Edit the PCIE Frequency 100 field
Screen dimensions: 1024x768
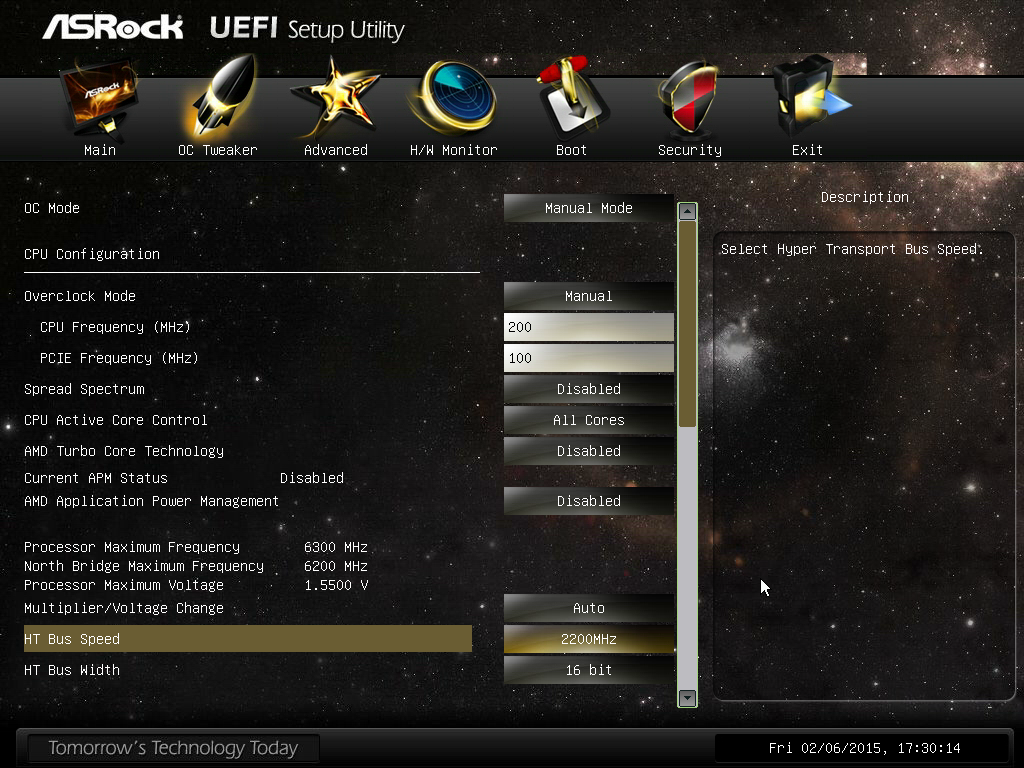click(588, 359)
